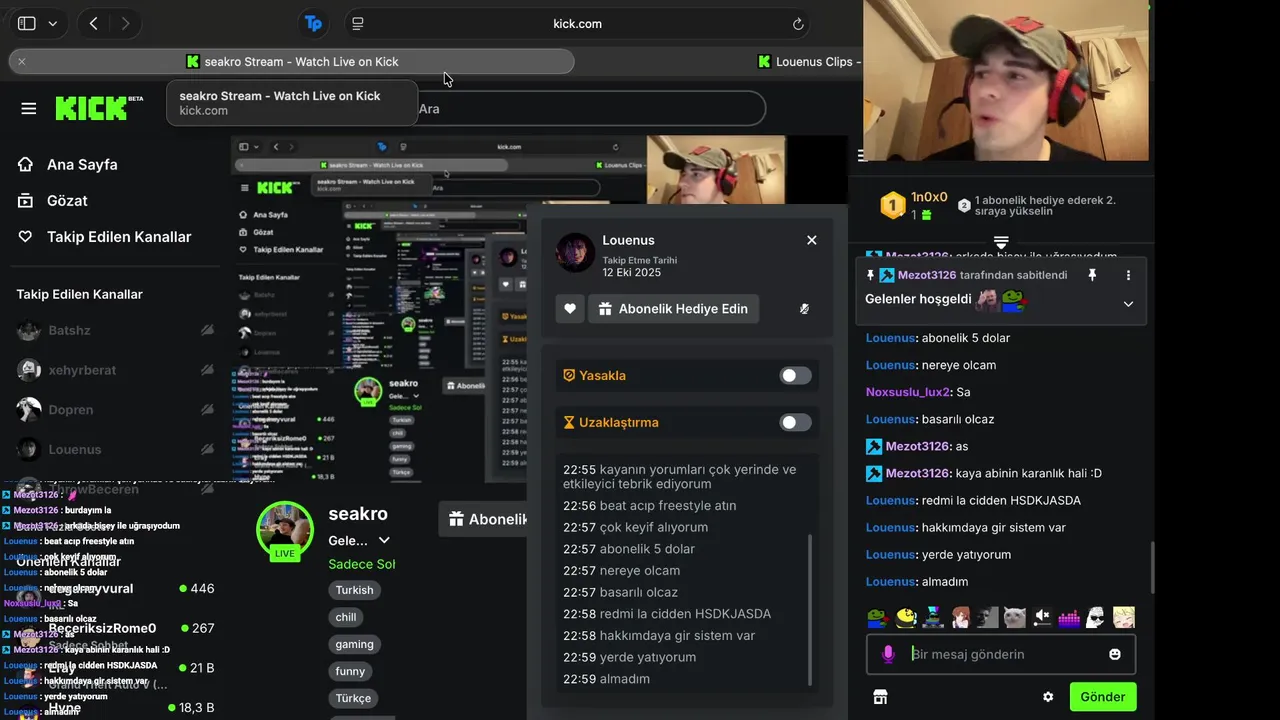
Task: Click the purple microphone icon in message box
Action: [x=888, y=654]
